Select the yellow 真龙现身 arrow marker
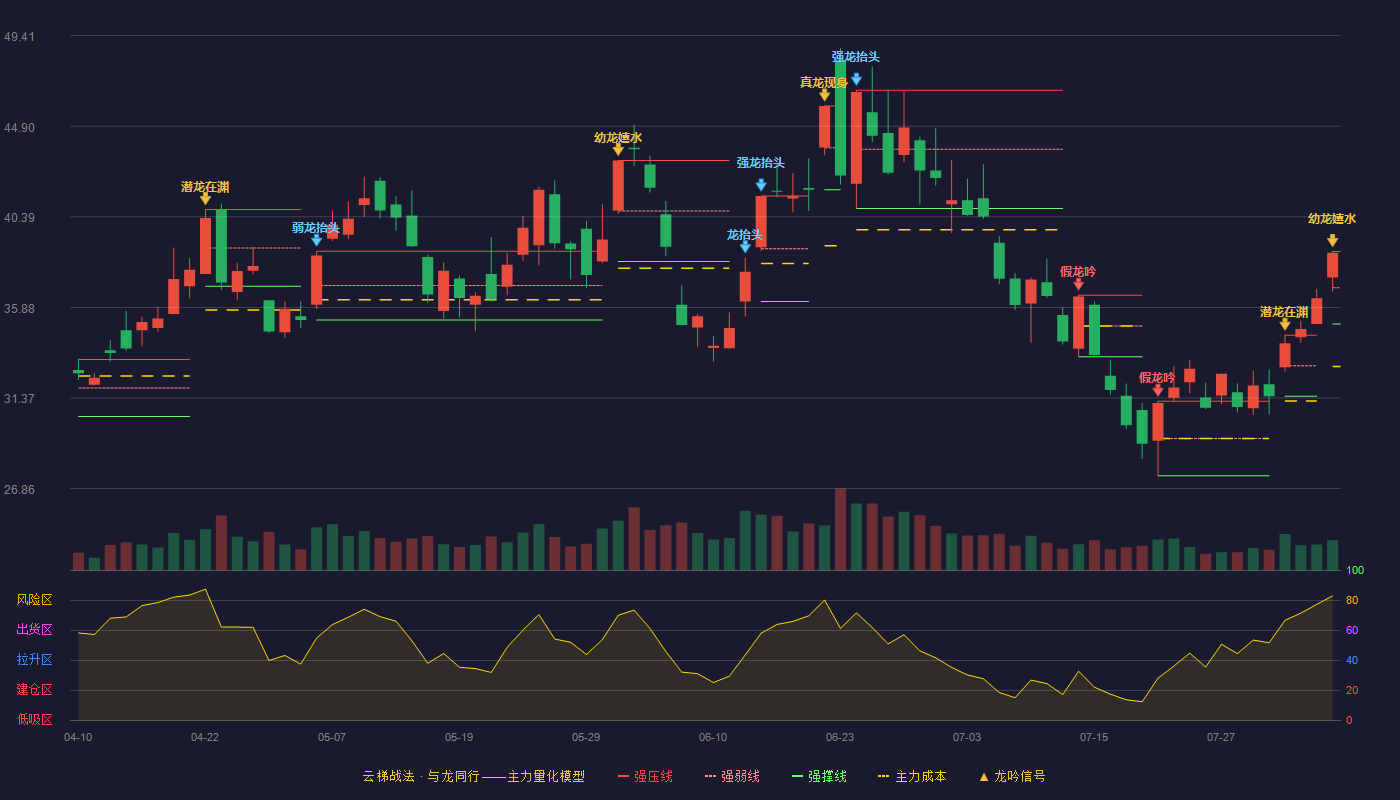The width and height of the screenshot is (1400, 800). point(824,95)
